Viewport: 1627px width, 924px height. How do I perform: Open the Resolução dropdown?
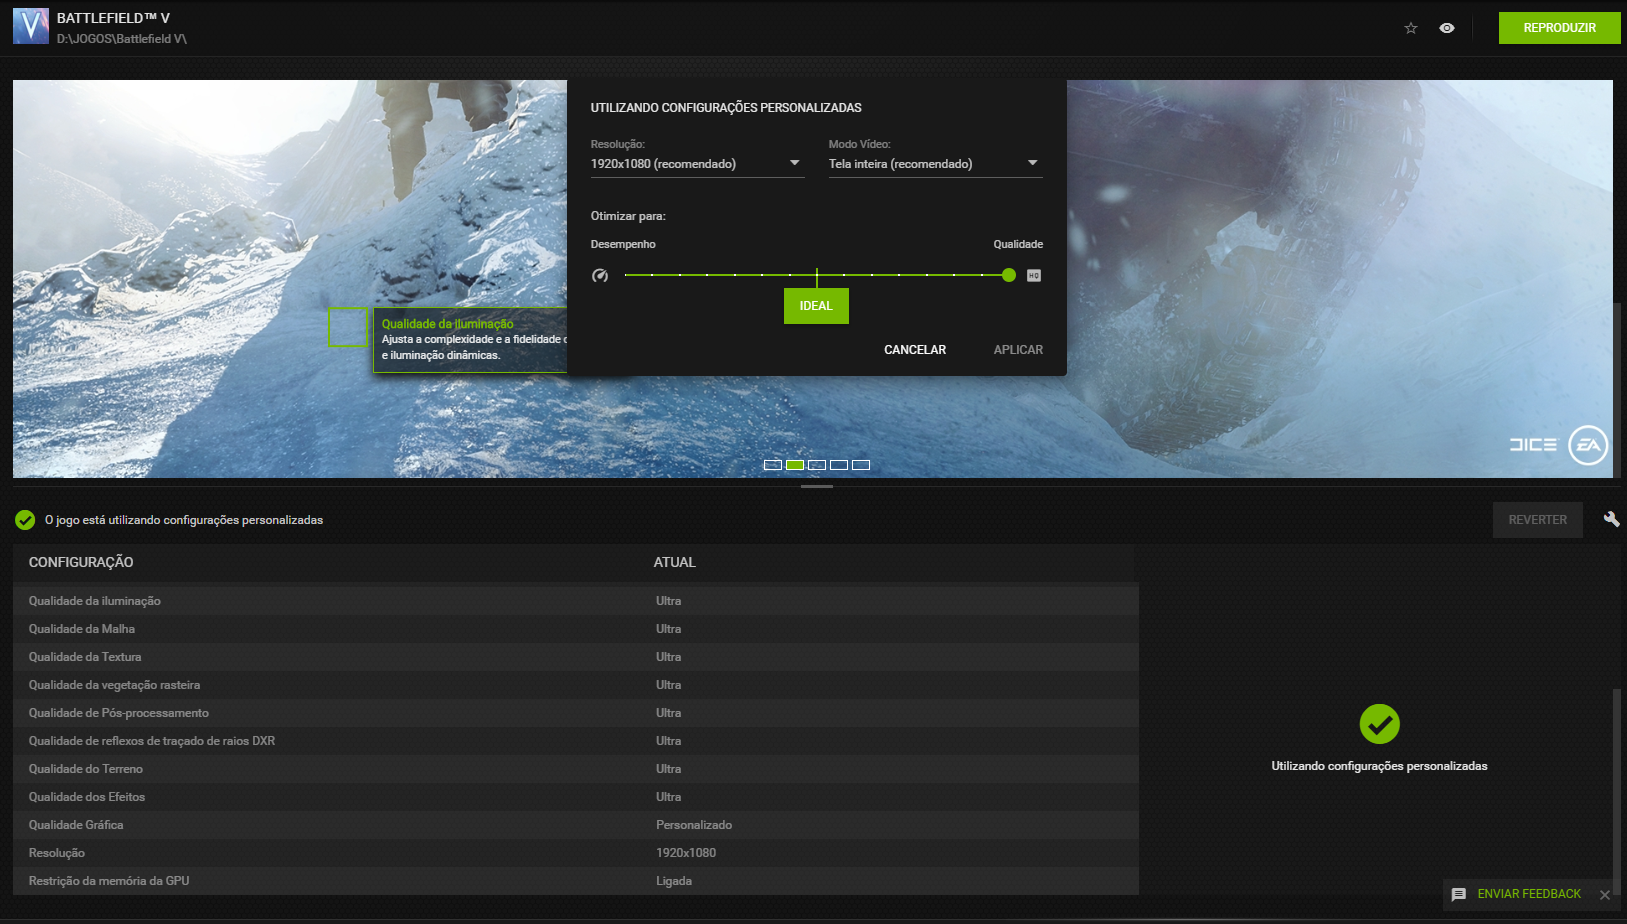[697, 164]
